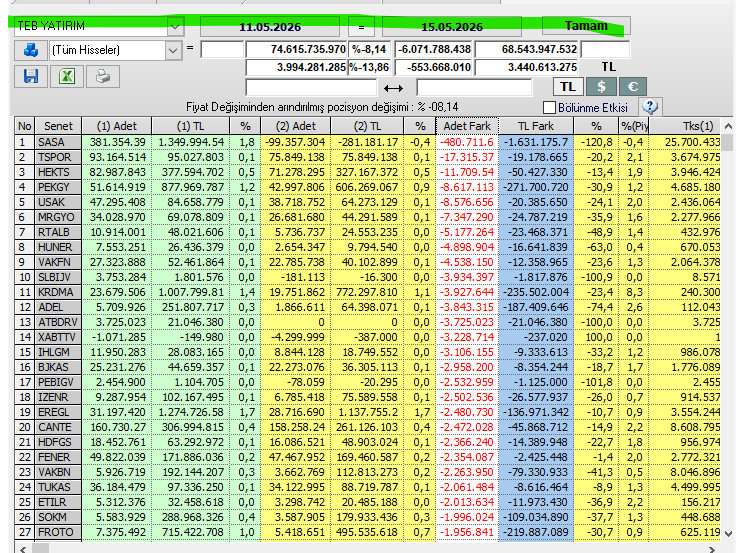736x553 pixels.
Task: Click the double-headed arrow swap icon
Action: (x=393, y=88)
